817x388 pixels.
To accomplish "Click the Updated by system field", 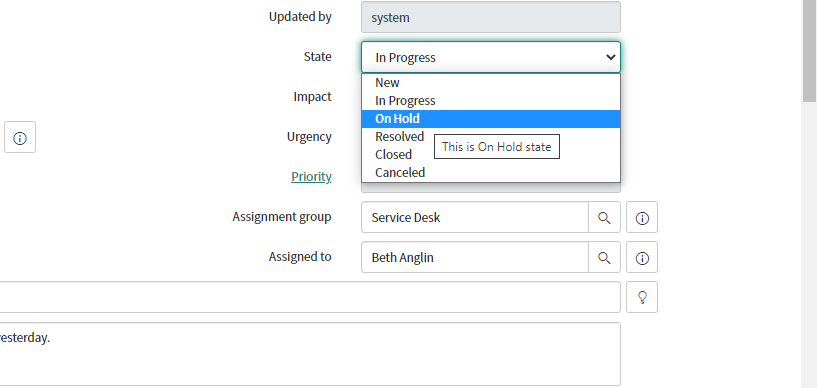I will [x=491, y=17].
